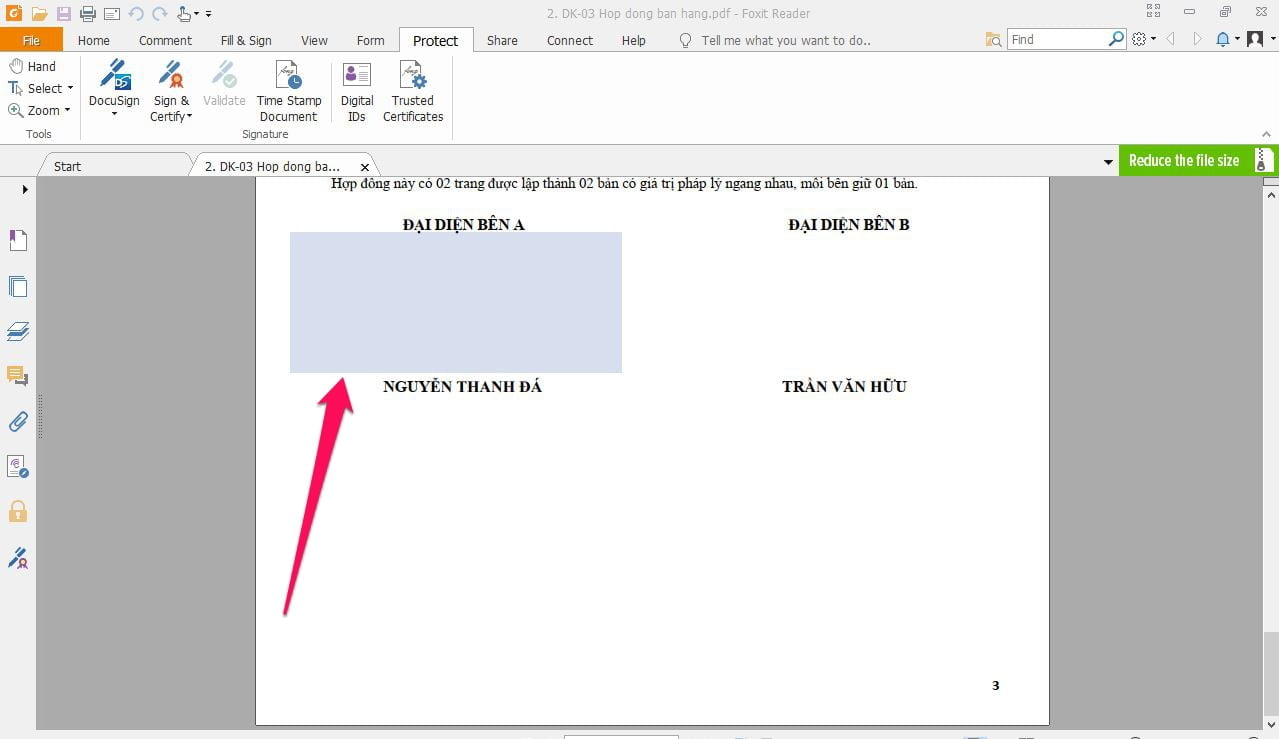Select the Hand tool
This screenshot has width=1279, height=739.
click(36, 66)
